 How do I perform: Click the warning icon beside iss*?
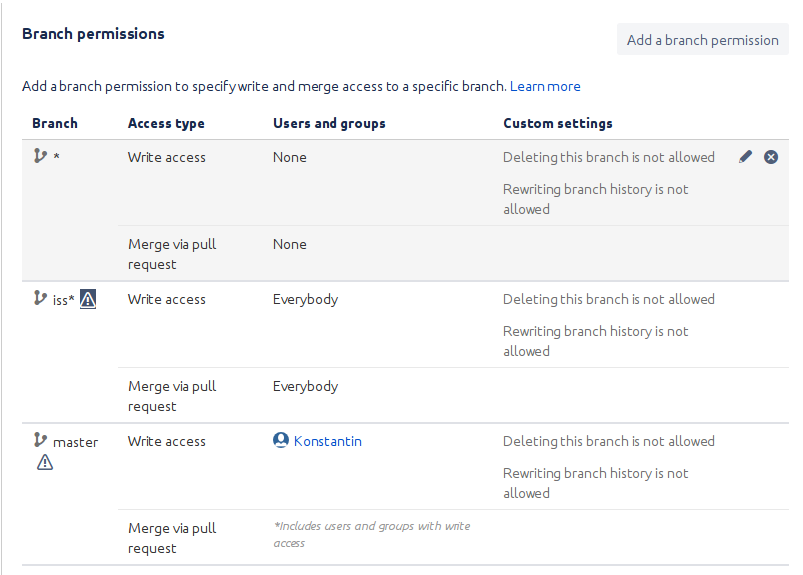coord(88,299)
